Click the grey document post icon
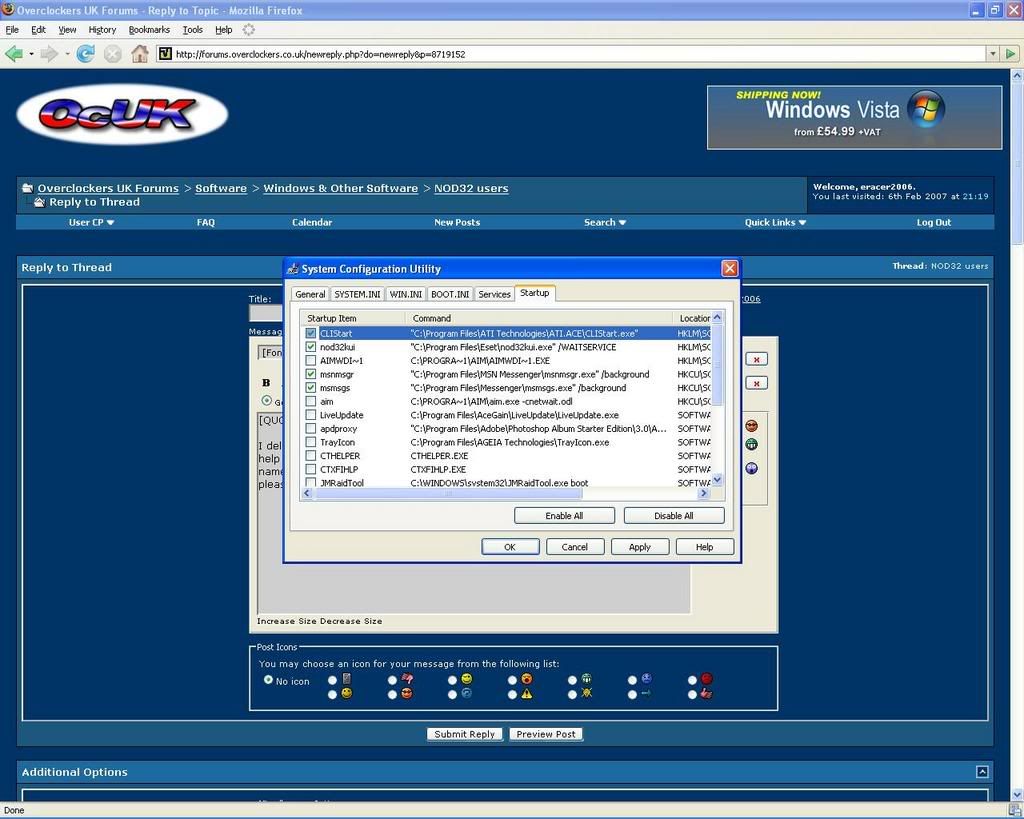Screen dimensions: 1024x819 pyautogui.click(x=346, y=679)
